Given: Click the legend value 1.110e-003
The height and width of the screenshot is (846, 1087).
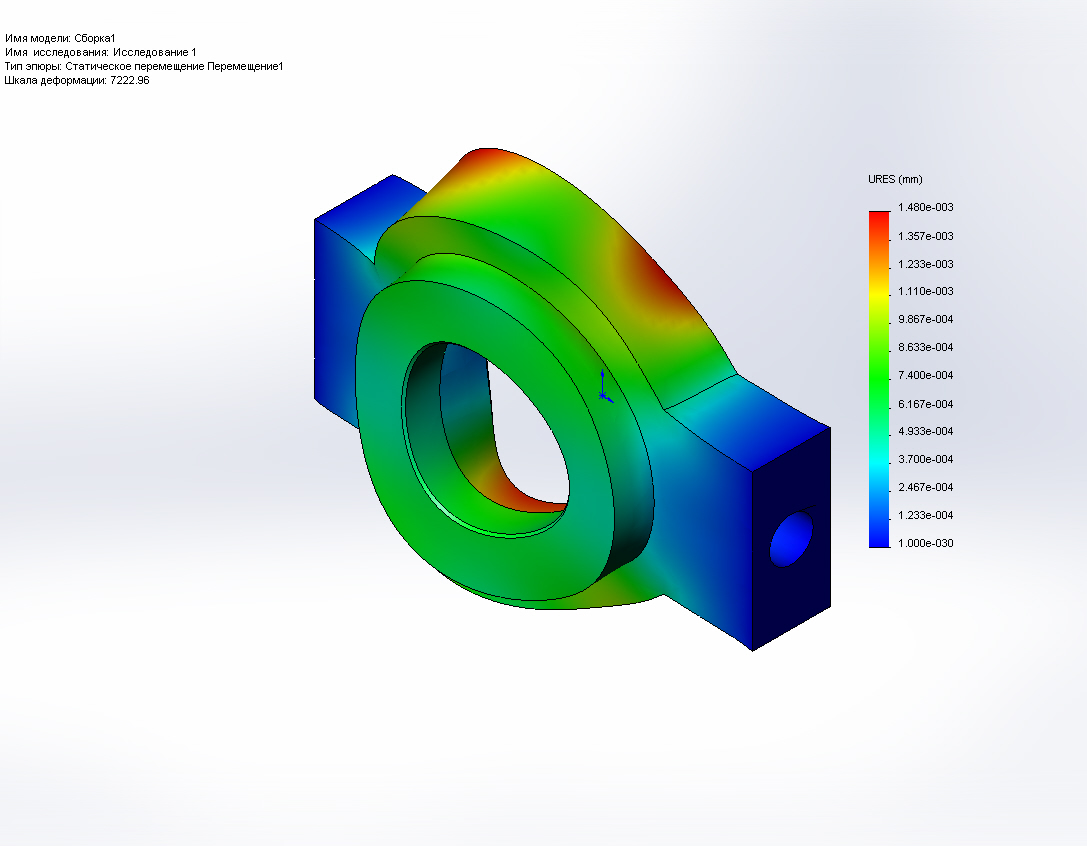Looking at the screenshot, I should [925, 291].
